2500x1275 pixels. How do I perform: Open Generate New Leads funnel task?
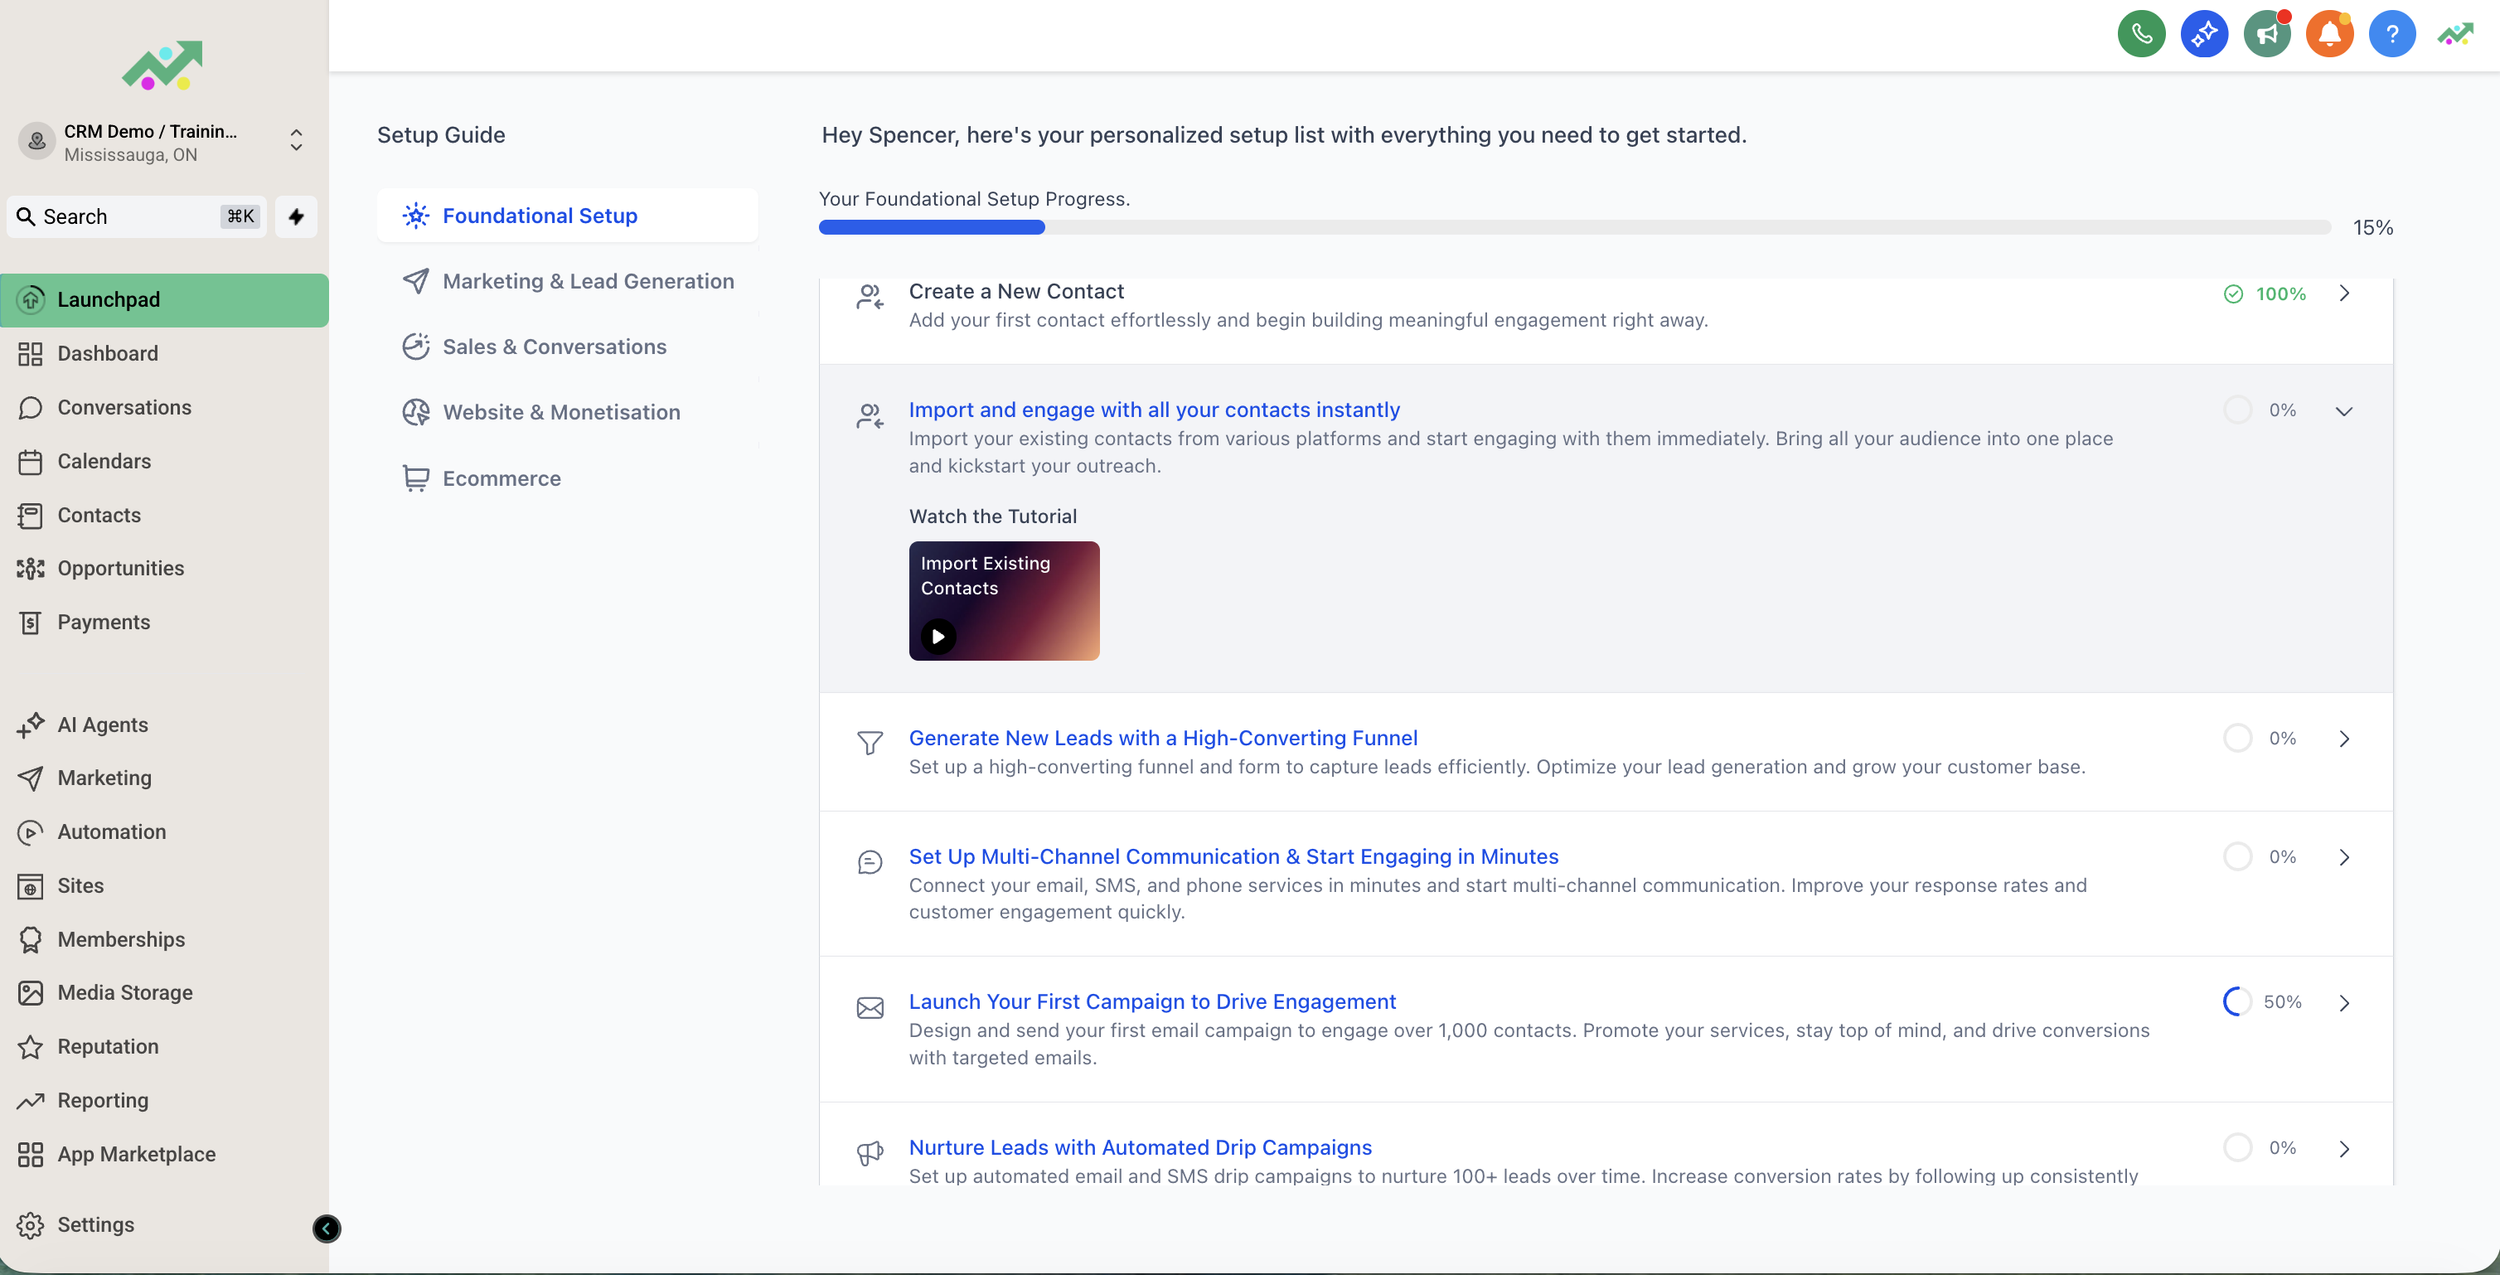[x=1163, y=737]
